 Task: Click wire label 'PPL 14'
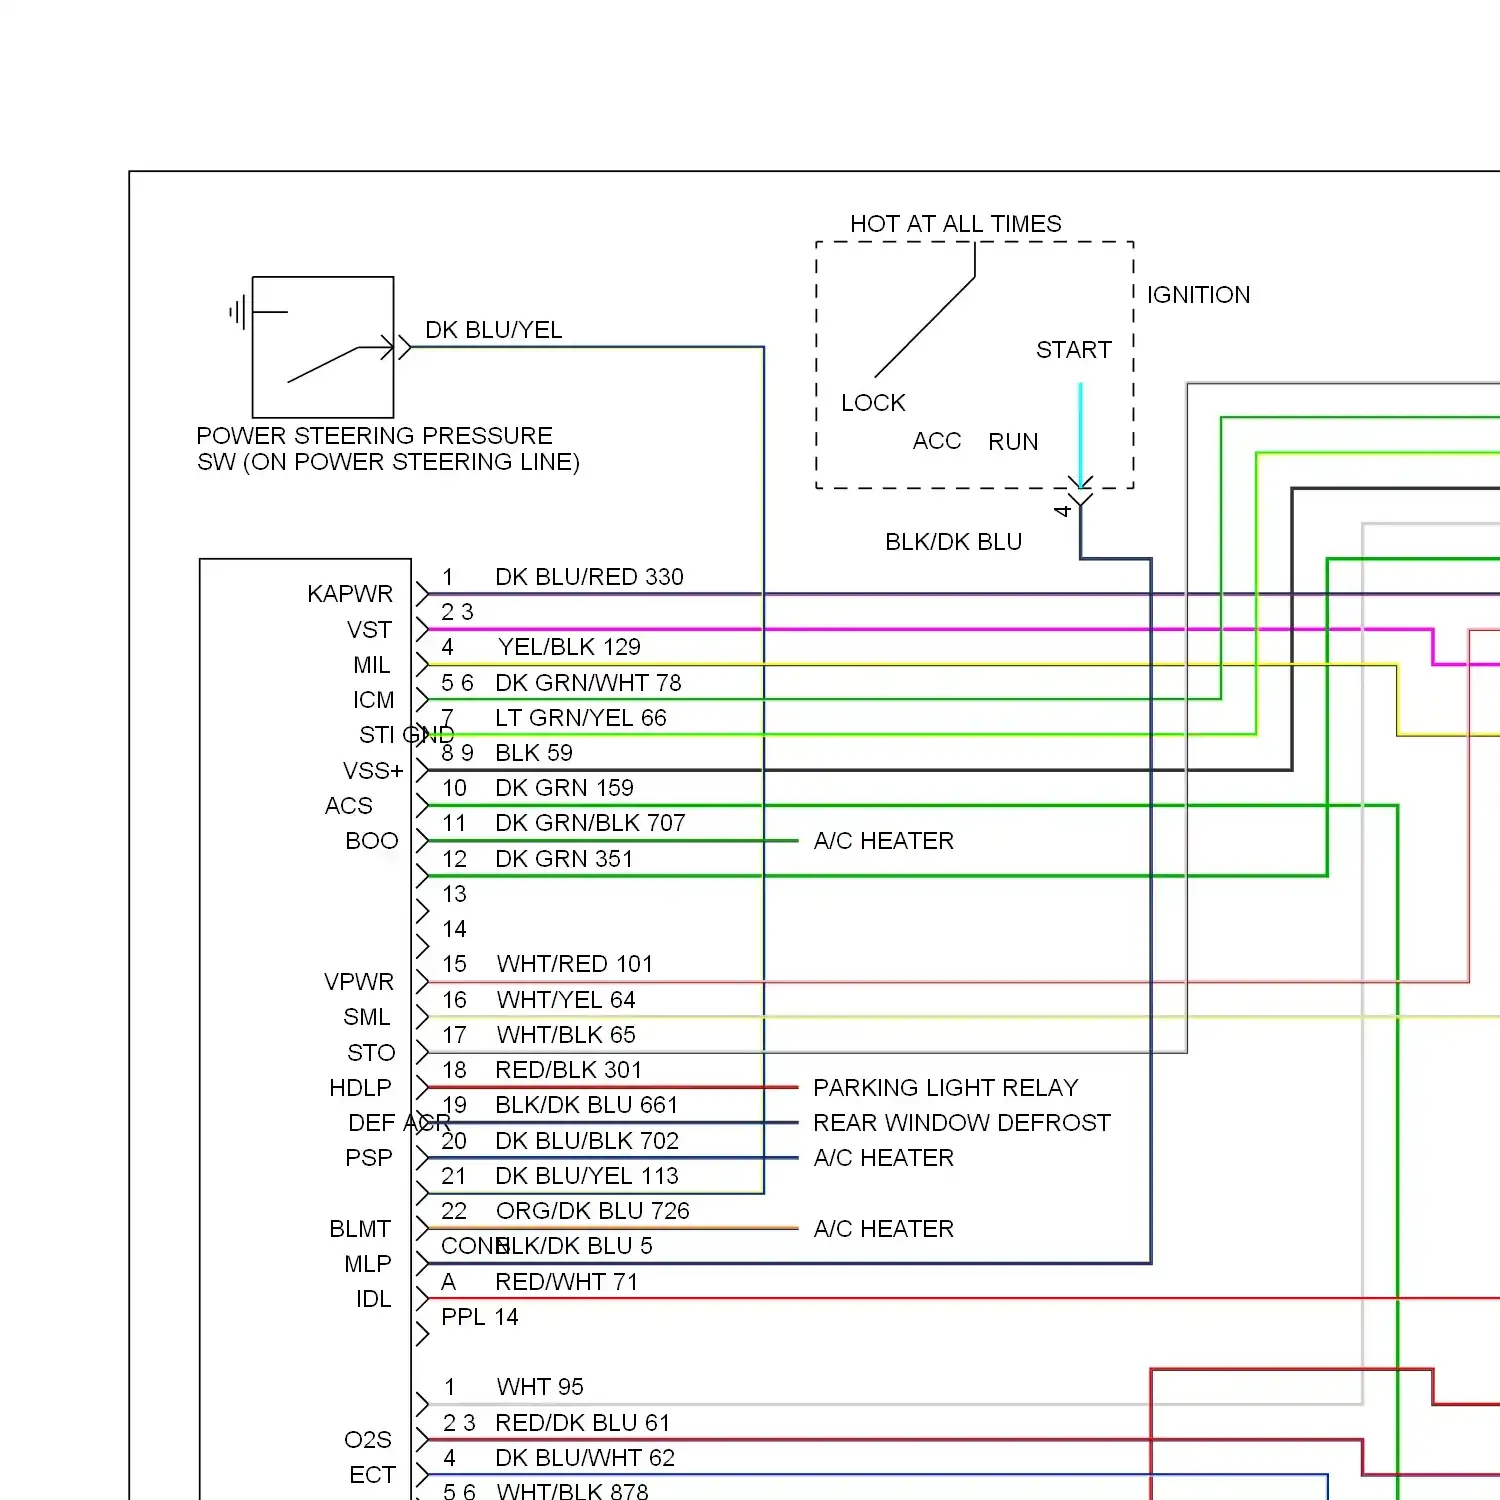coord(479,1317)
